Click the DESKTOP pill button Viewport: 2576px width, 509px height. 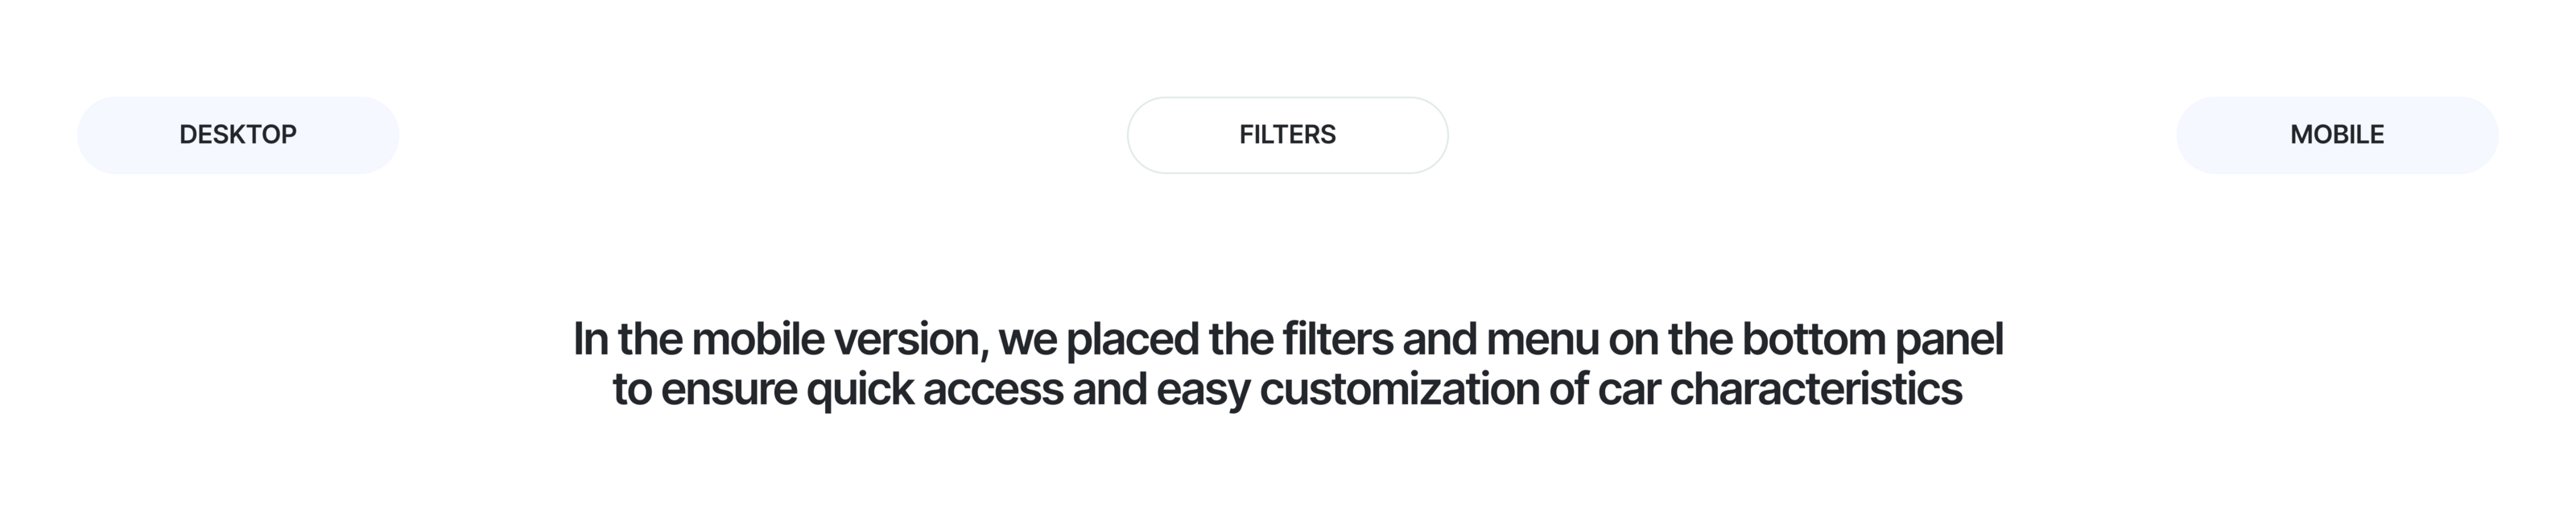238,135
